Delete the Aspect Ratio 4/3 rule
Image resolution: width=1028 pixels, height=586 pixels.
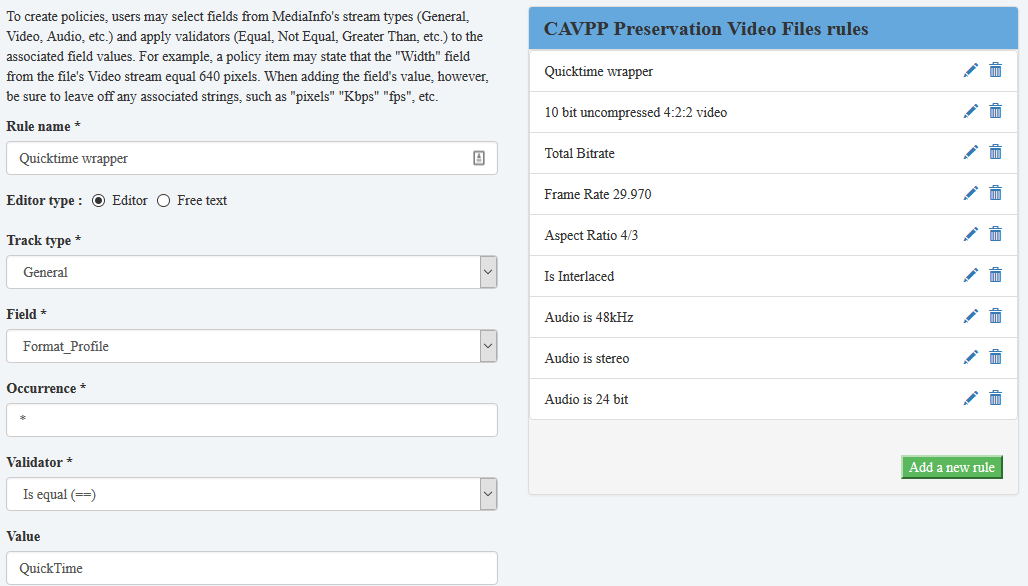pos(995,234)
